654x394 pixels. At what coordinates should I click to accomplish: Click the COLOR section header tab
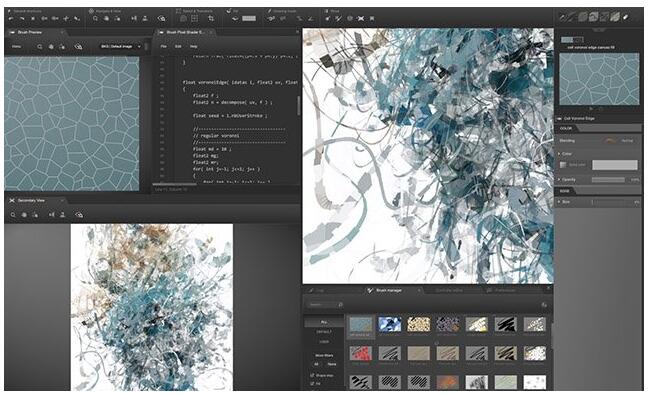coord(566,128)
